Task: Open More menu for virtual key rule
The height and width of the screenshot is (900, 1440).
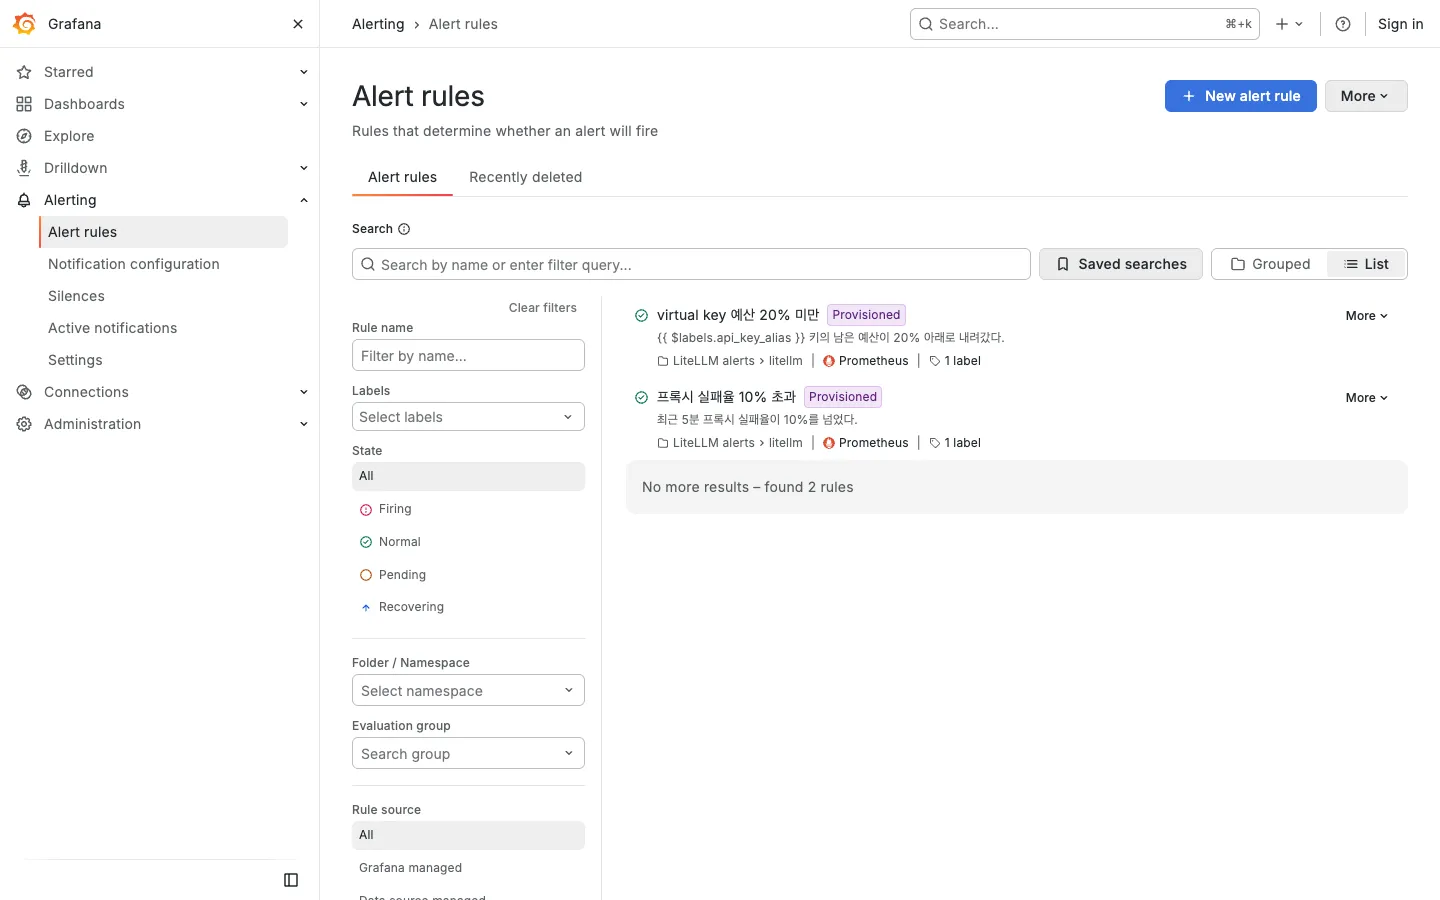Action: click(1366, 316)
